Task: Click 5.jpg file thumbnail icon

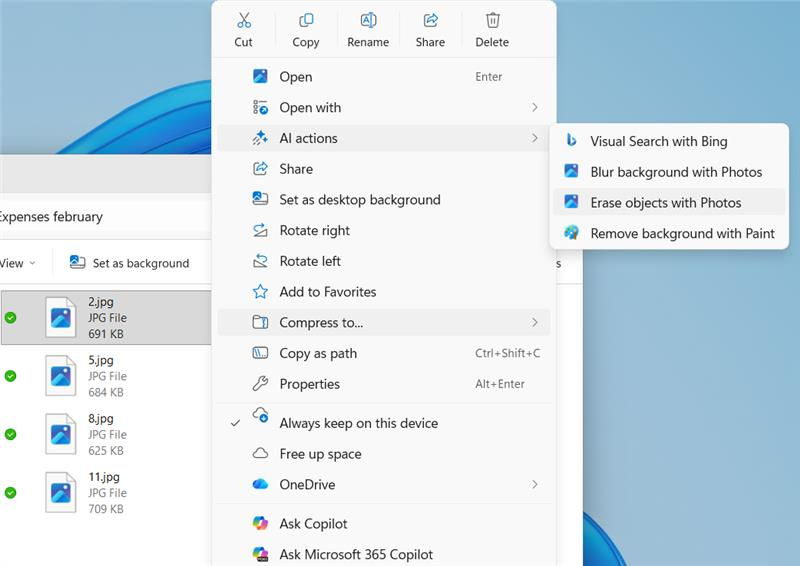Action: tap(60, 376)
